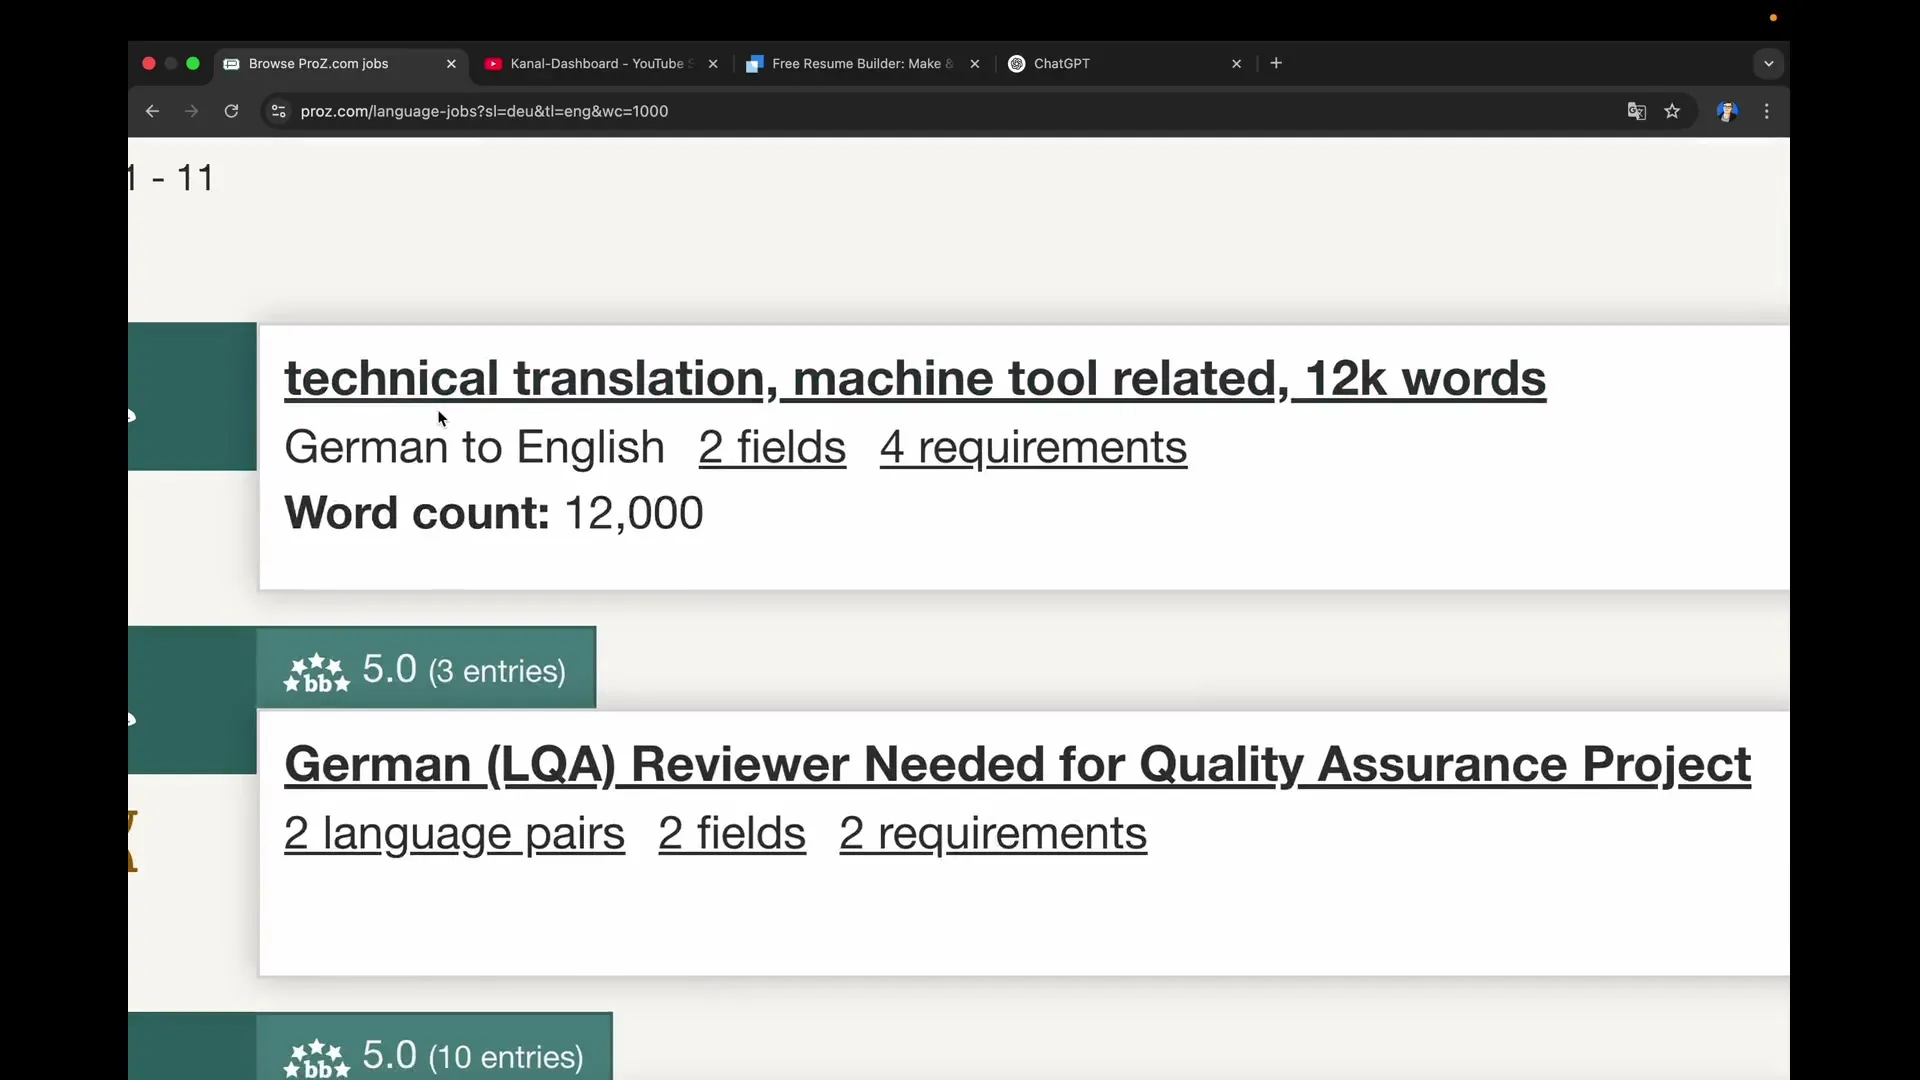Open the site information icon in the address bar

279,111
